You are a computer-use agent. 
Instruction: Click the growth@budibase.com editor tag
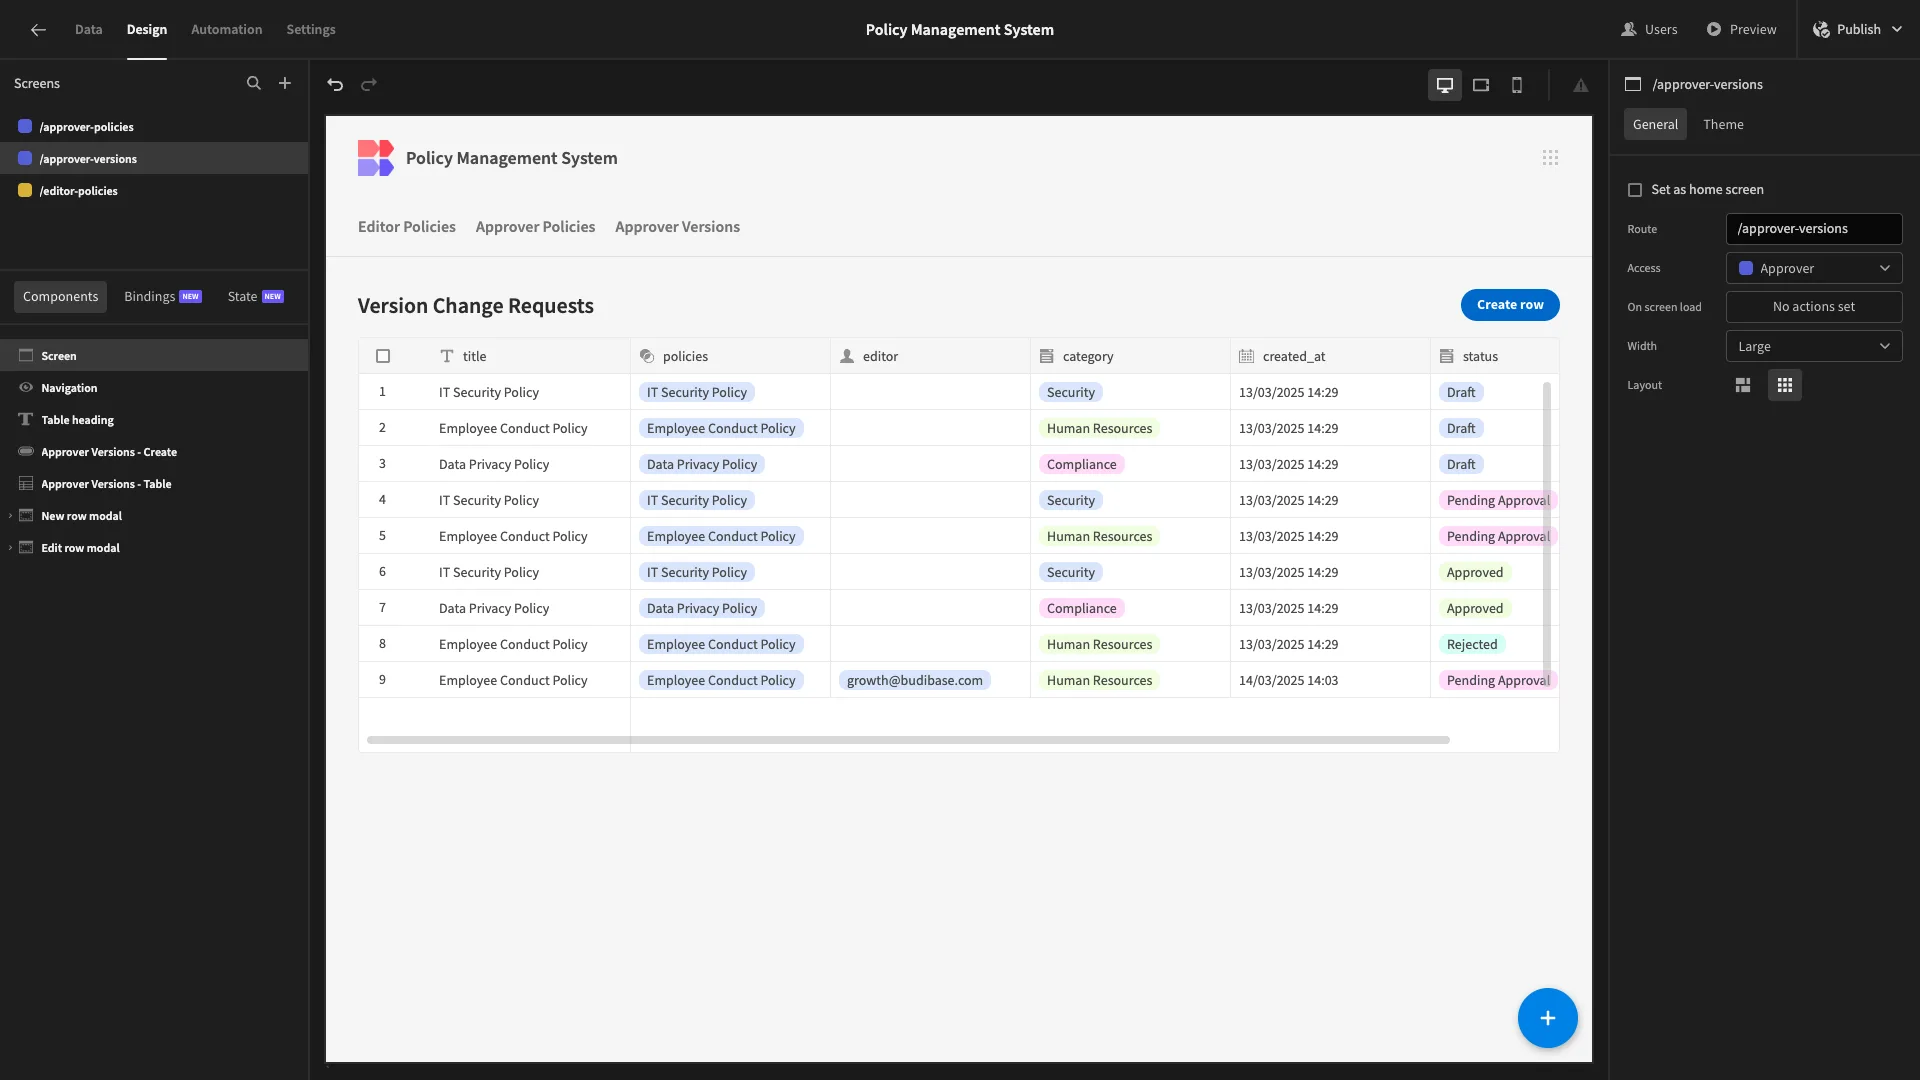(915, 681)
